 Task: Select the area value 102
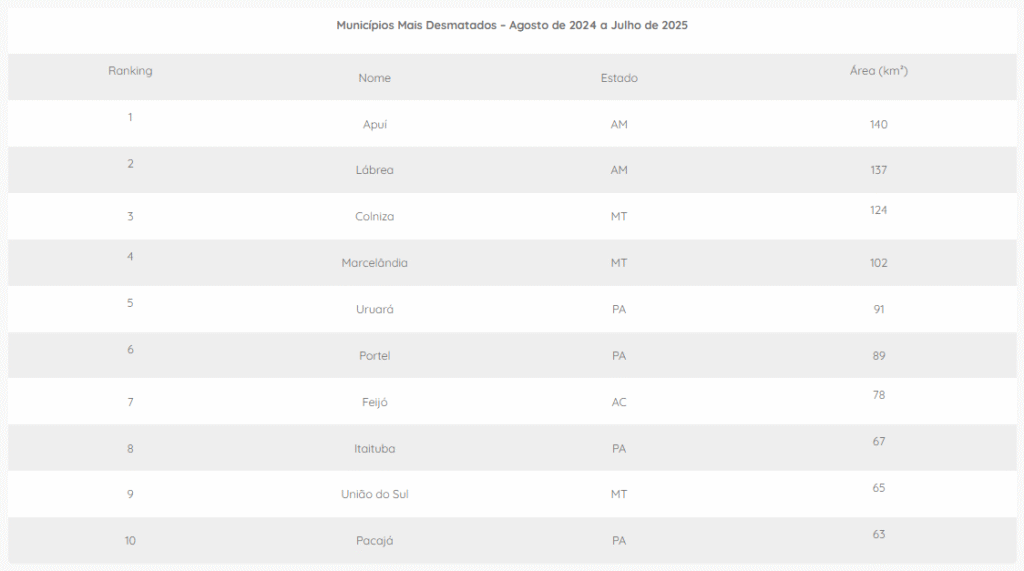(879, 263)
